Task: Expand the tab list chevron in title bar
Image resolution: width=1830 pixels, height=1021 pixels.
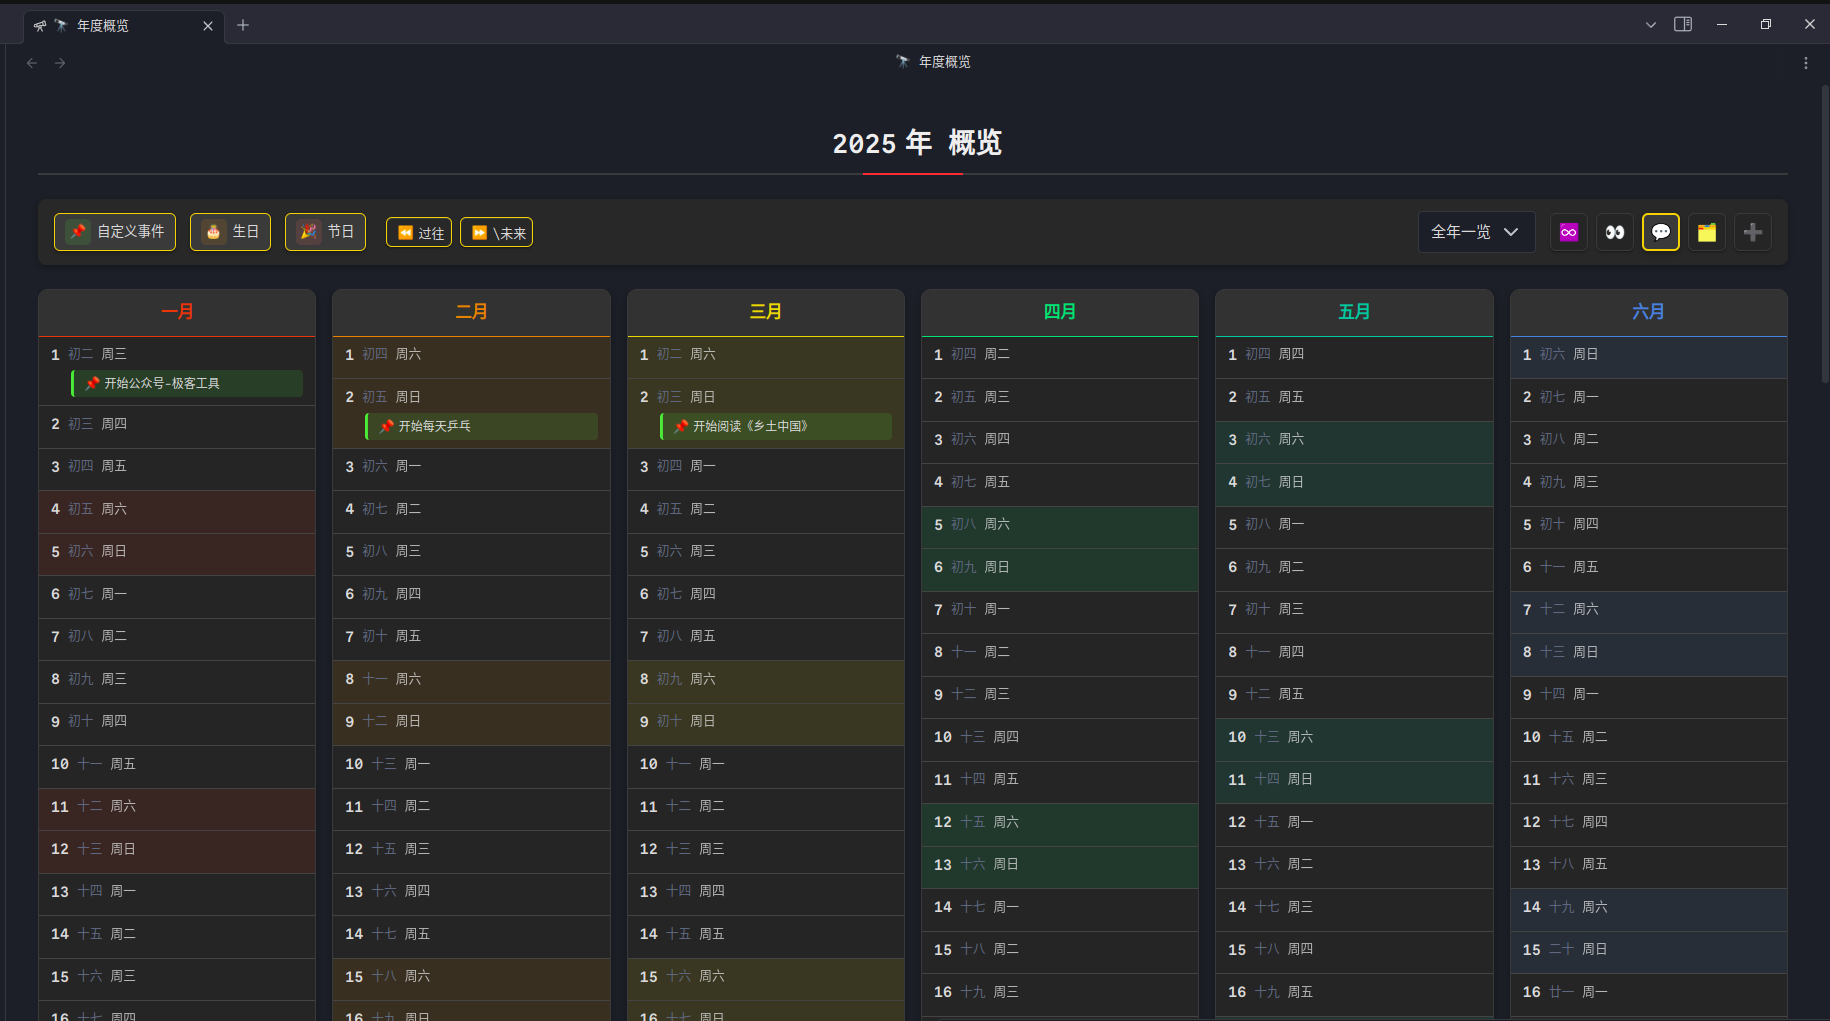Action: coord(1650,25)
